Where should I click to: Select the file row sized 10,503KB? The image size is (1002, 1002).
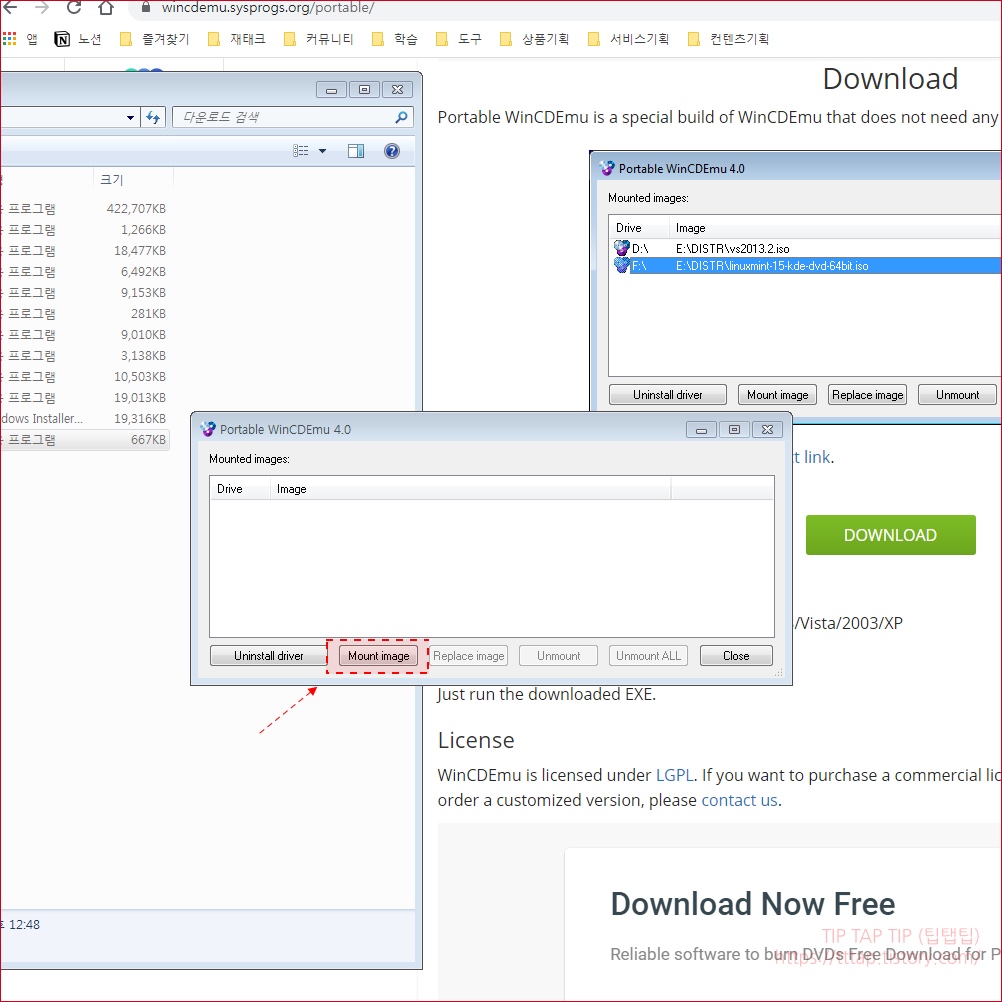(x=84, y=377)
